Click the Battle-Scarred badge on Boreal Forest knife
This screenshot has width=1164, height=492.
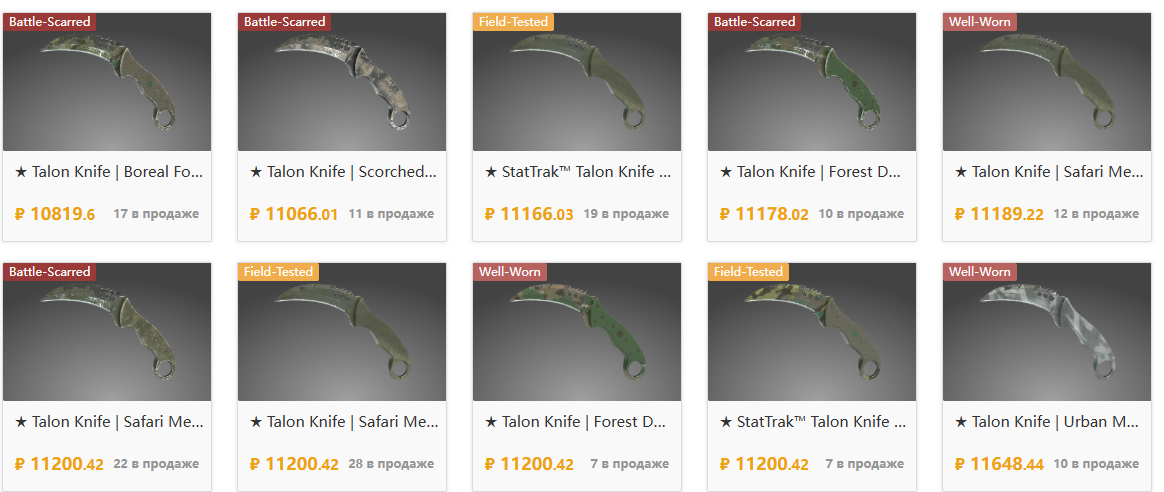pyautogui.click(x=50, y=22)
